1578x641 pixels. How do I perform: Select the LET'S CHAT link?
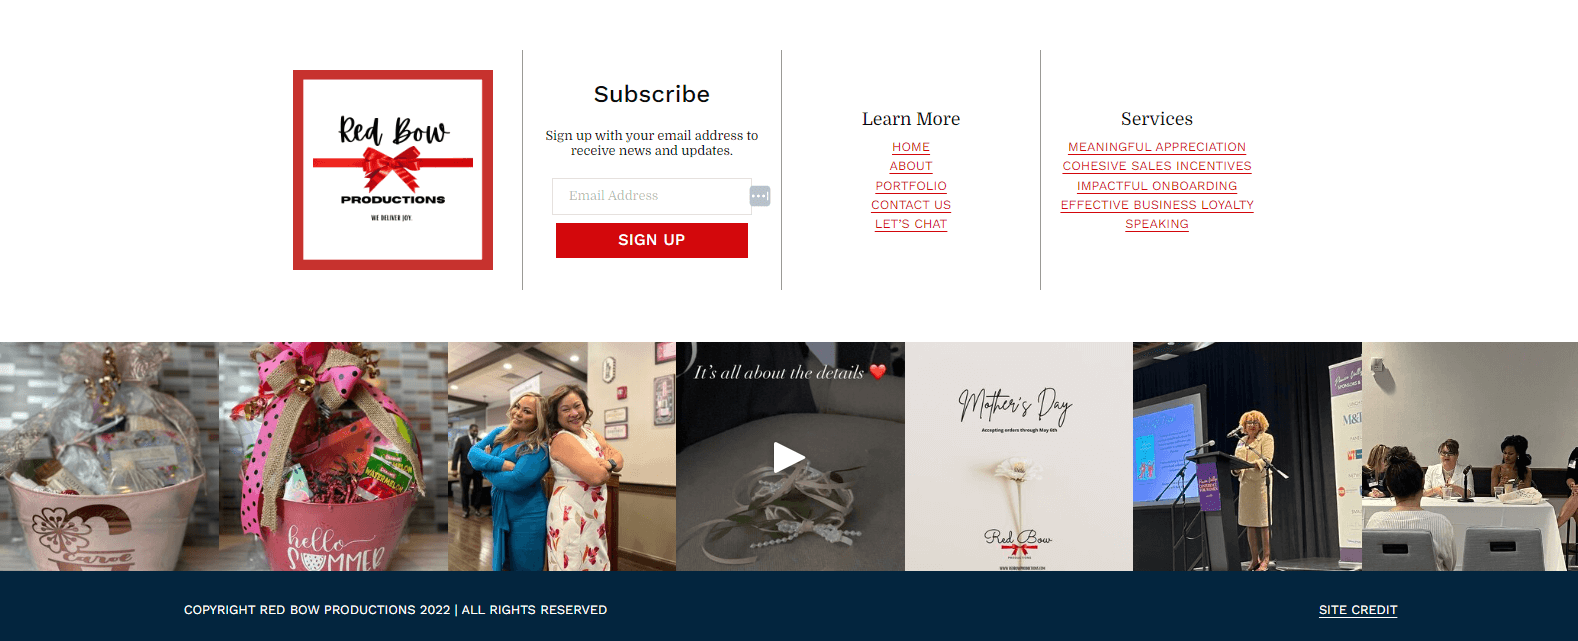pyautogui.click(x=911, y=224)
